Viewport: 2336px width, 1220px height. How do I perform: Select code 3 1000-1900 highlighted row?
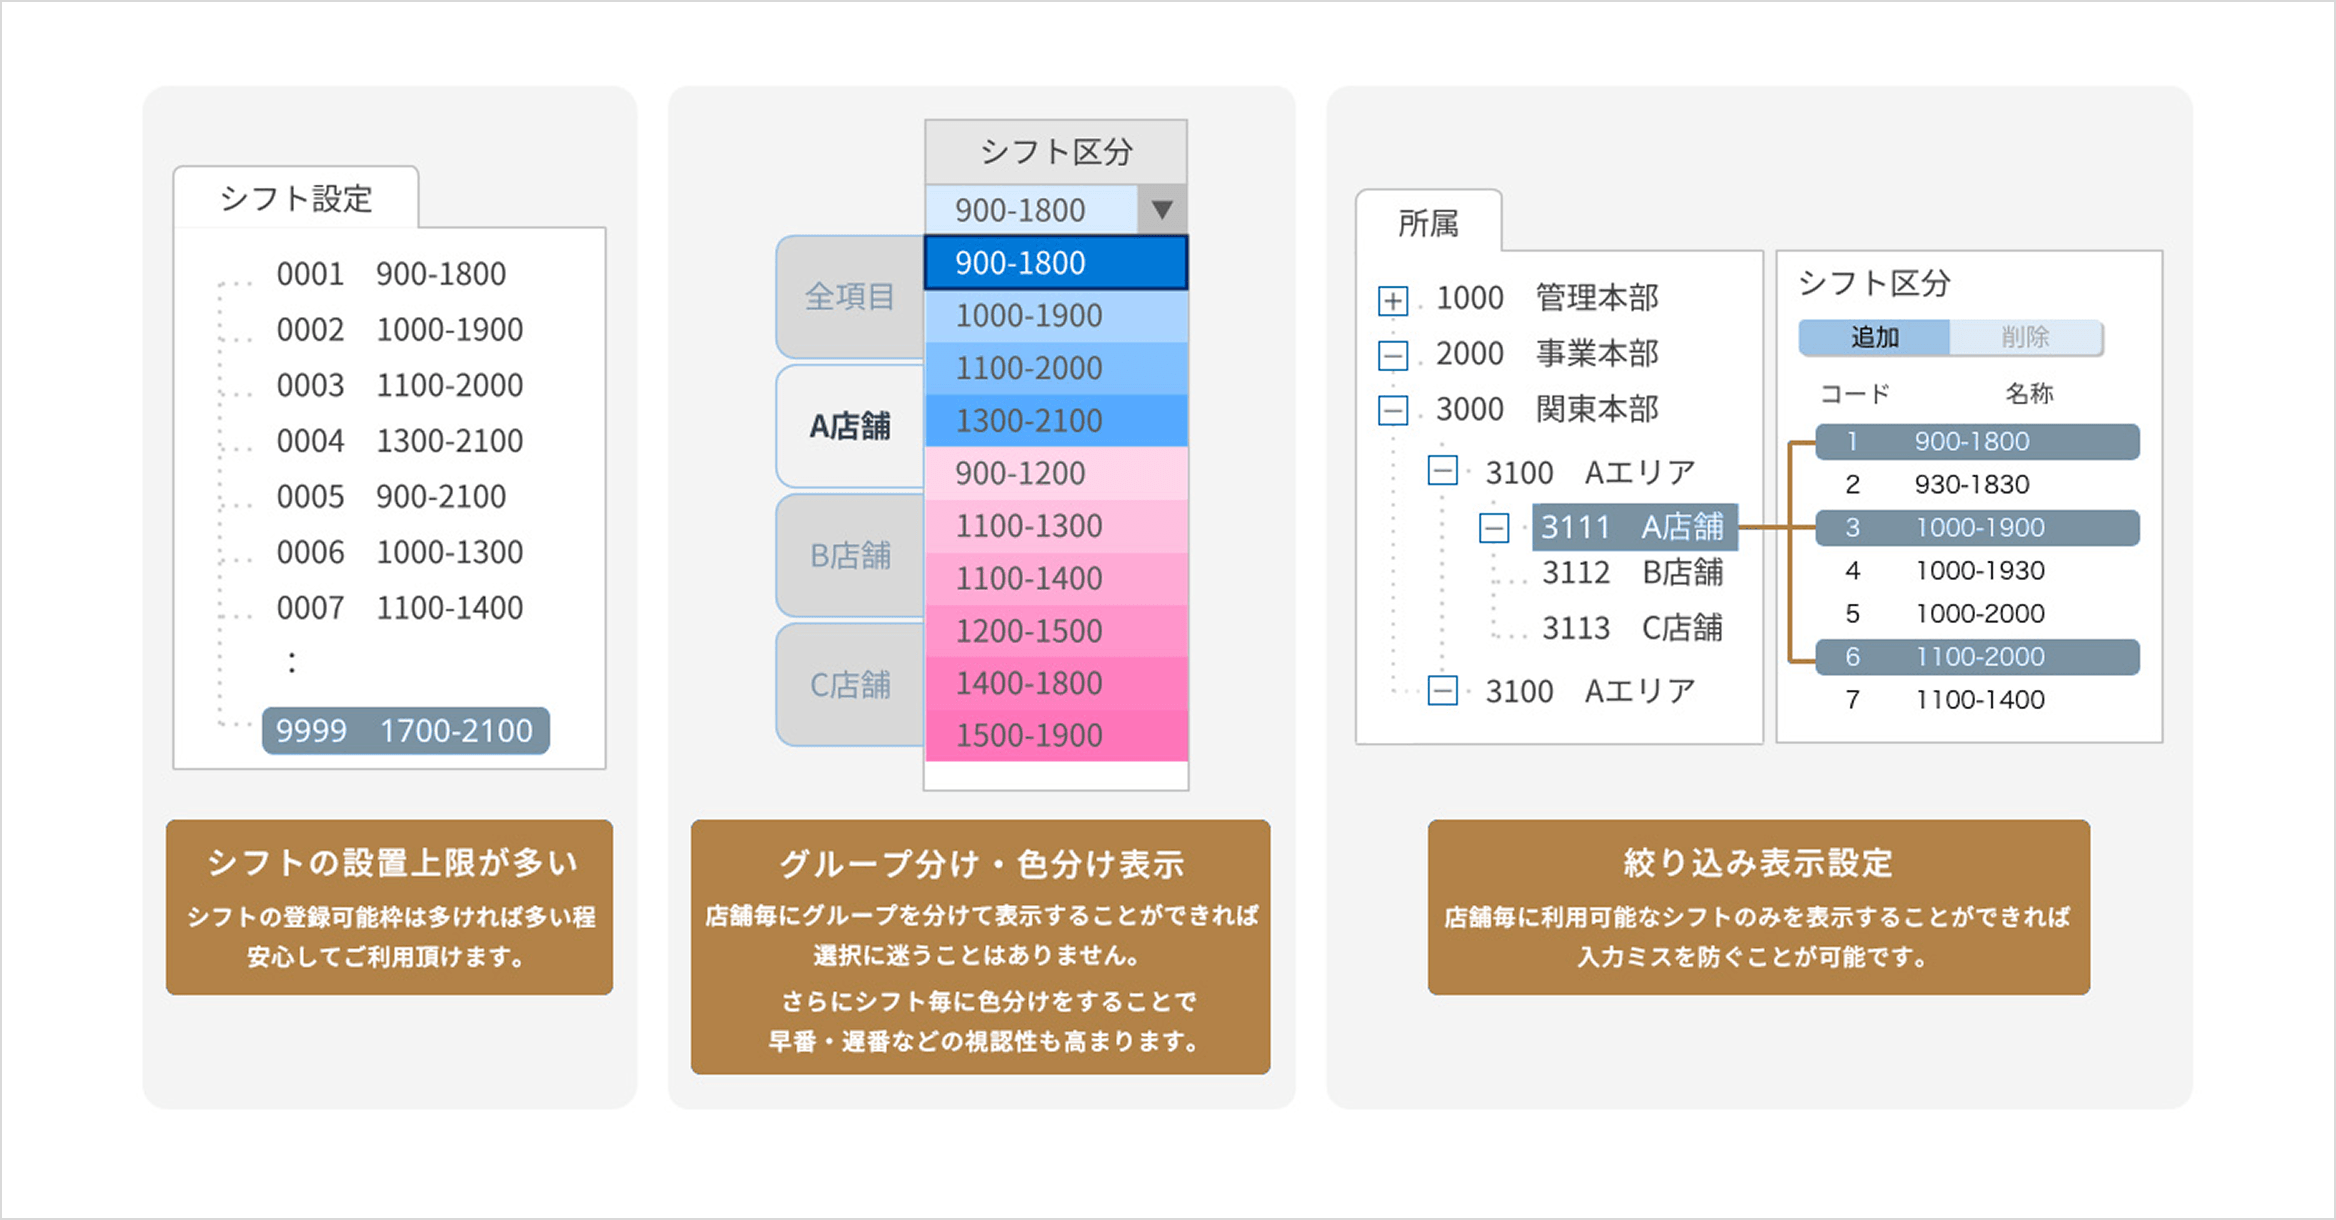(1977, 528)
